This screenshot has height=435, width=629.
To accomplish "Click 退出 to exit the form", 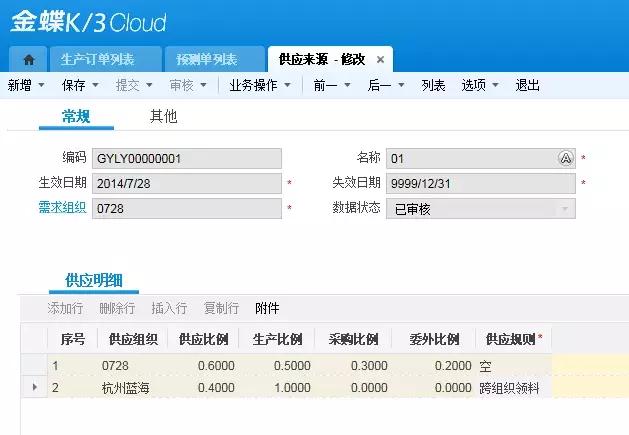I will pyautogui.click(x=528, y=85).
